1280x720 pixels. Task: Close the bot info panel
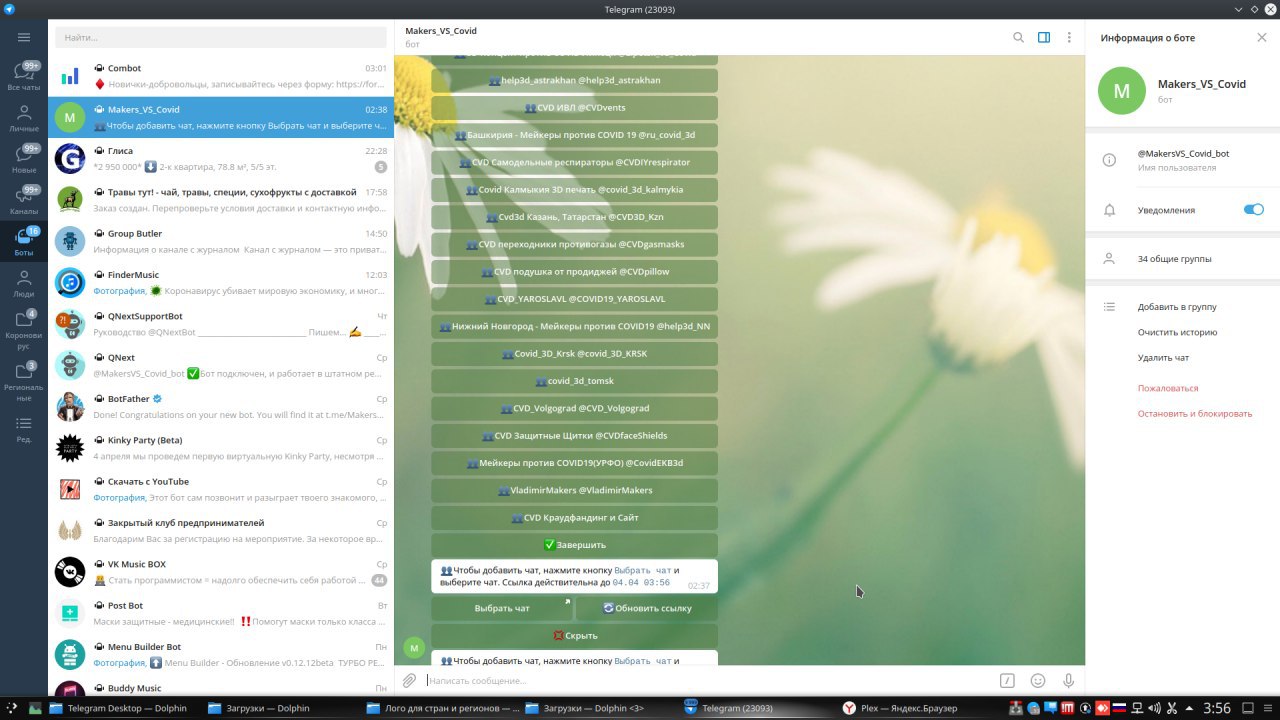tap(1261, 37)
